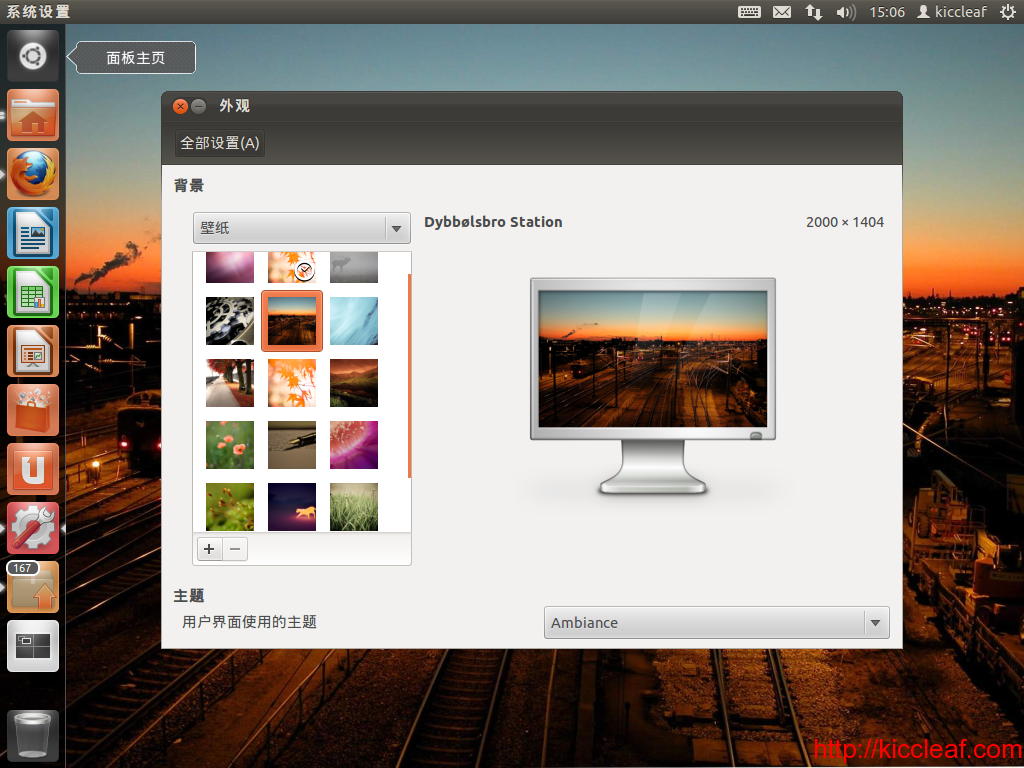The image size is (1024, 768).
Task: Click the 15:06 clock in the panel
Action: point(887,12)
